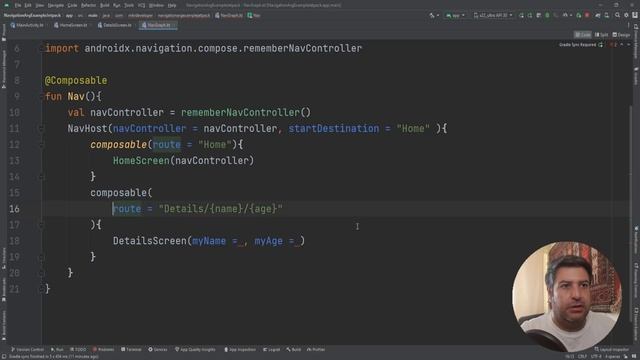The width and height of the screenshot is (640, 360).
Task: Click the '4 spaces' indent status
Action: [x=613, y=357]
